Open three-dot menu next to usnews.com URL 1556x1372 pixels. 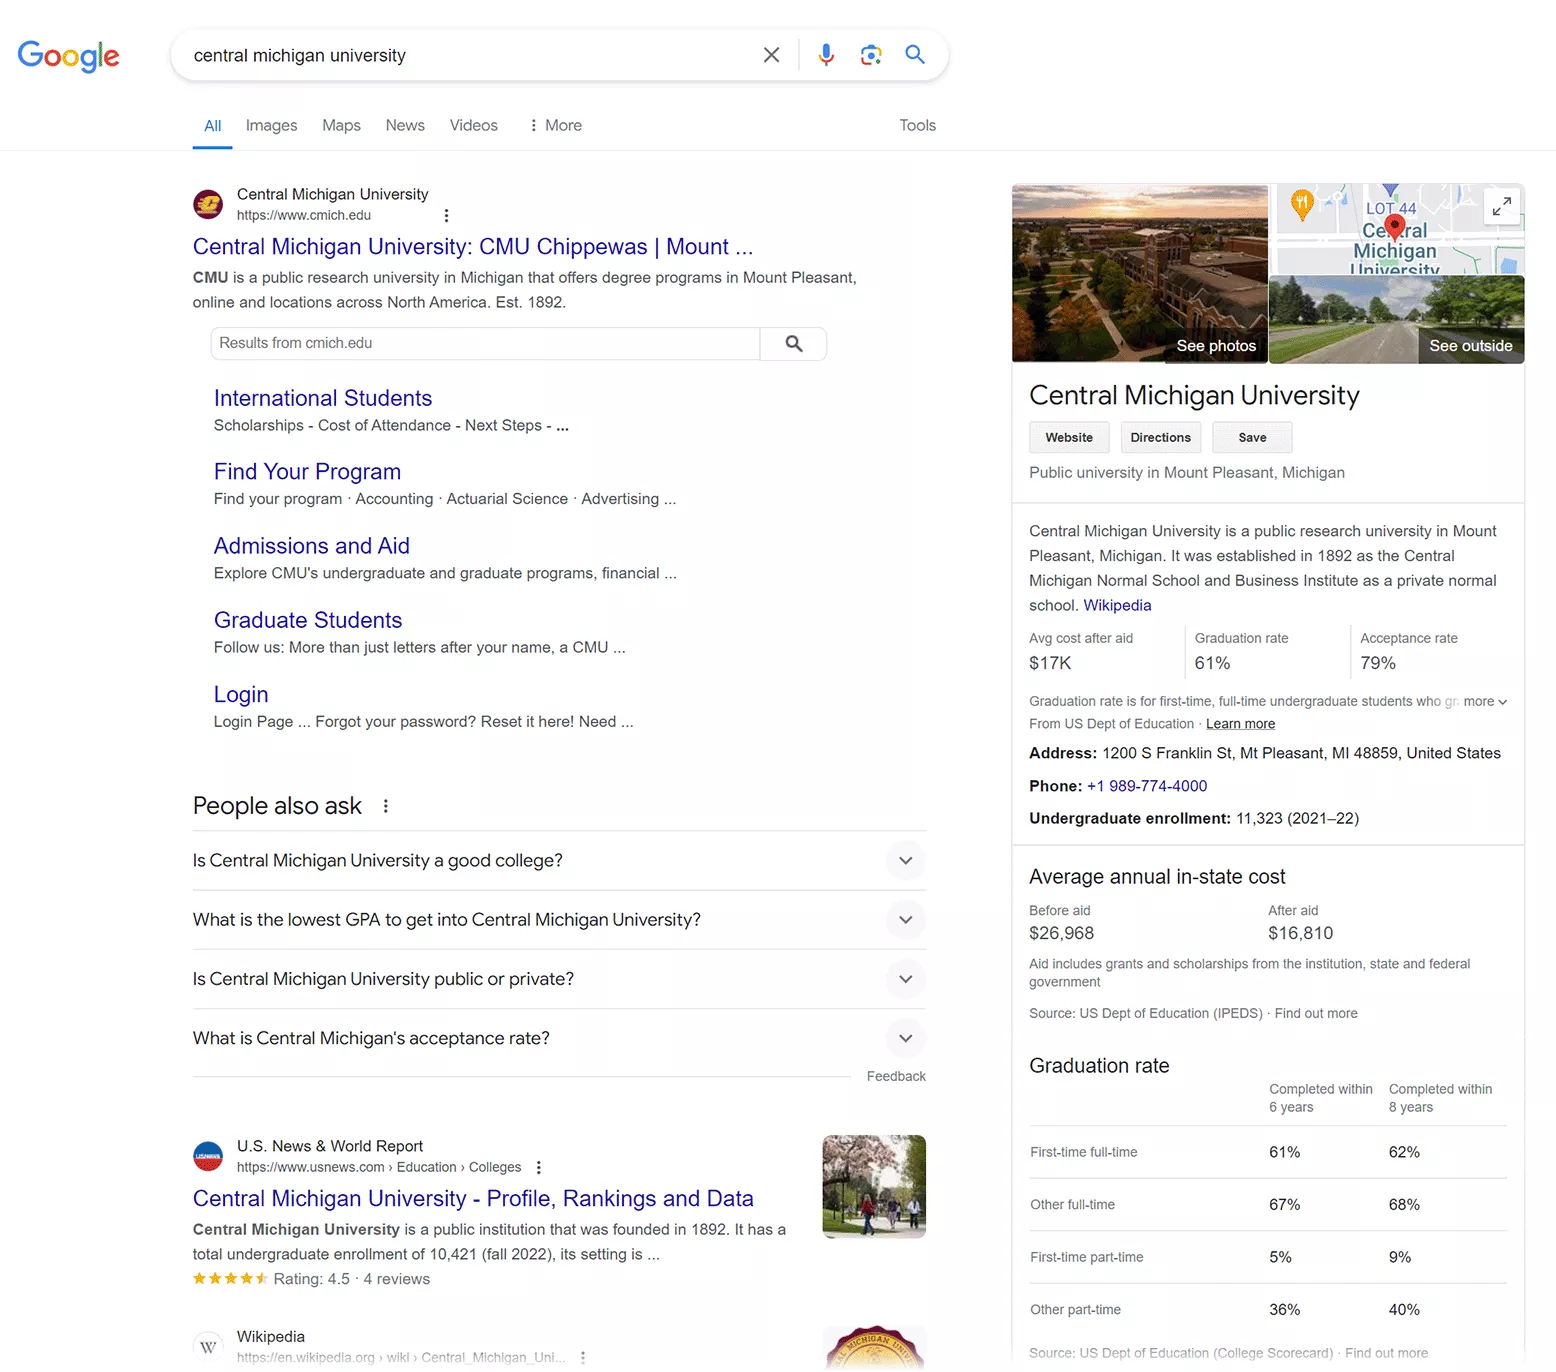pyautogui.click(x=539, y=1167)
